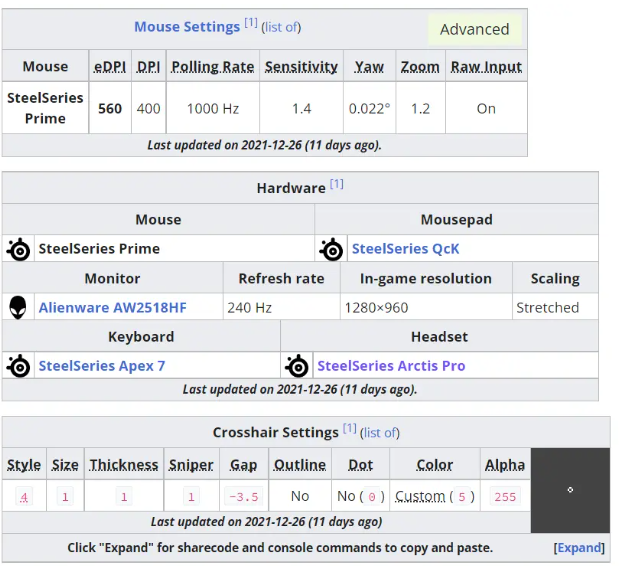This screenshot has width=619, height=566.
Task: Open the SteelSeries QcK mousepad link
Action: pos(405,249)
